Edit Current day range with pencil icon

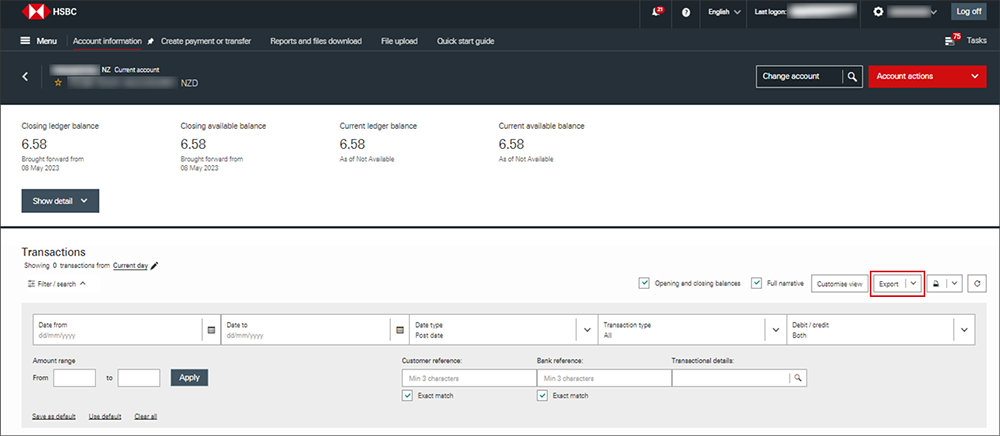pos(154,266)
